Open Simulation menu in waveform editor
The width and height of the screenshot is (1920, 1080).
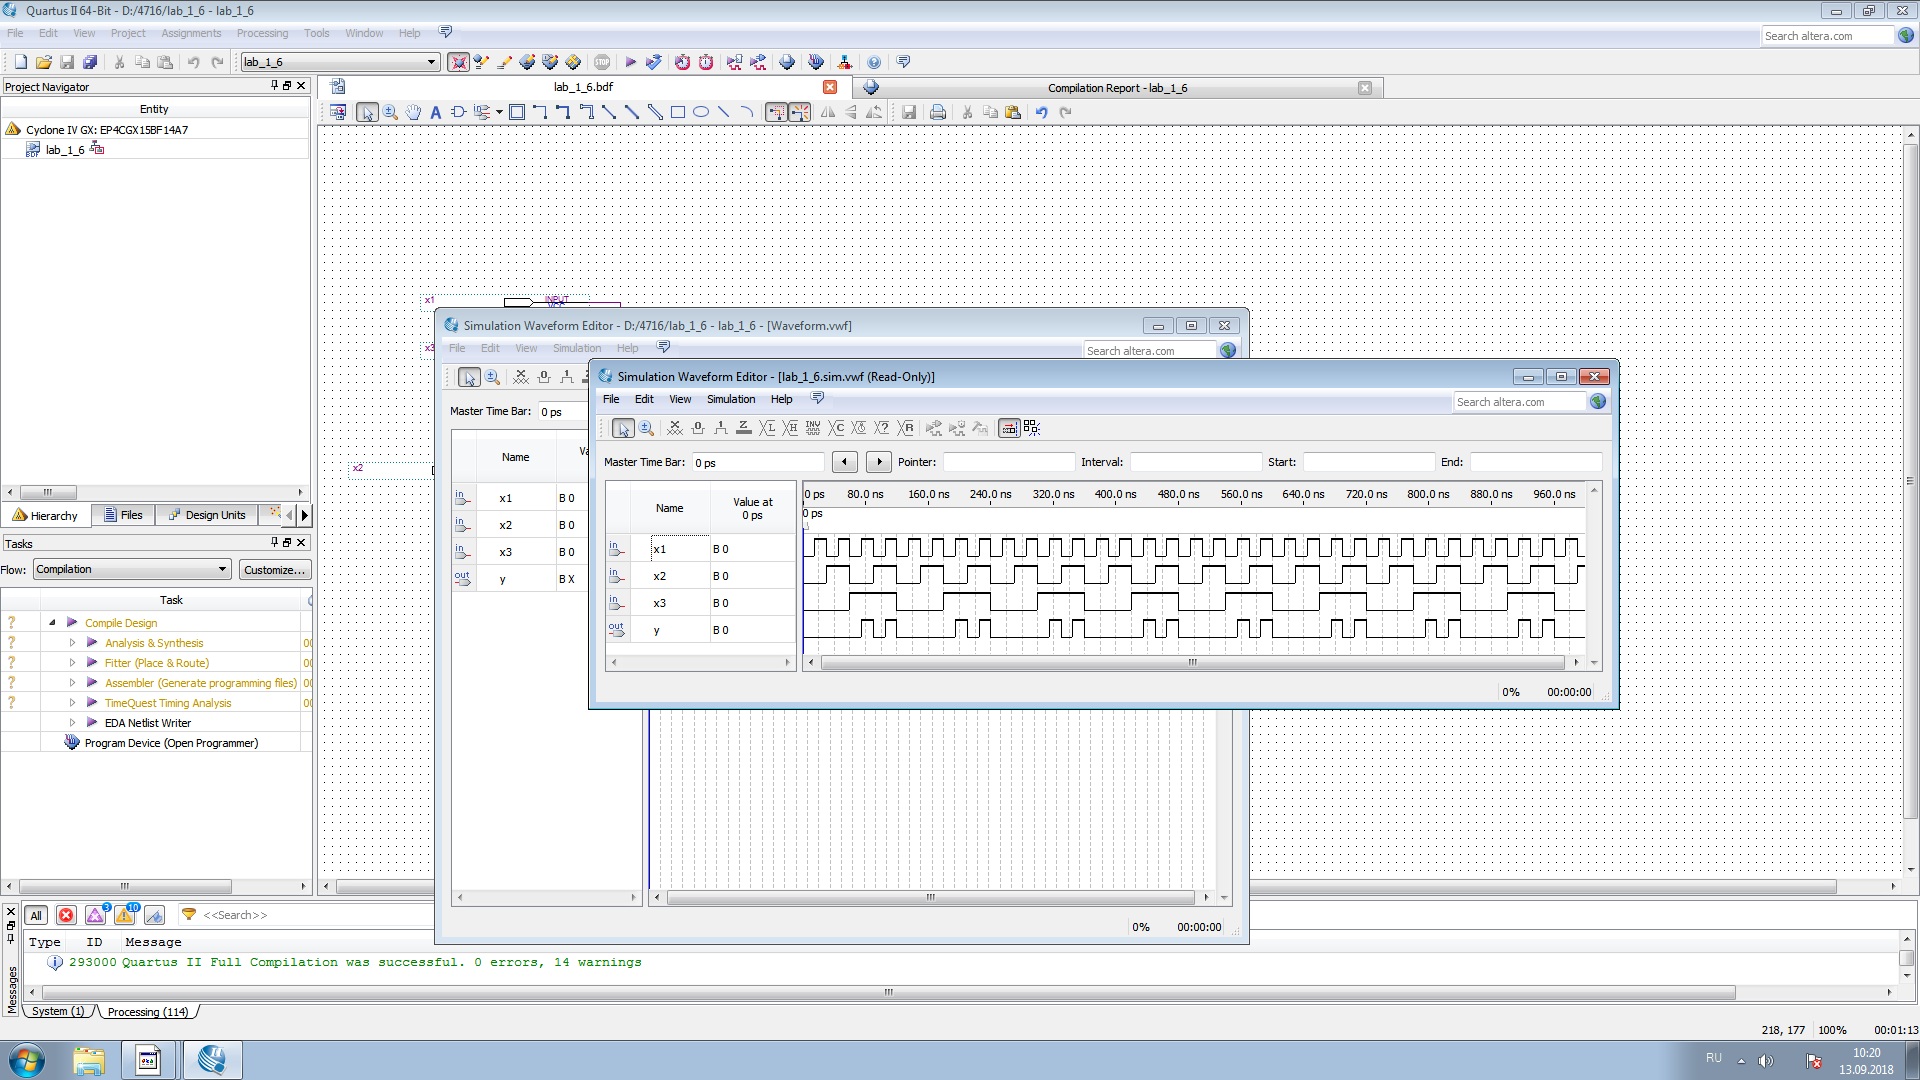tap(730, 399)
